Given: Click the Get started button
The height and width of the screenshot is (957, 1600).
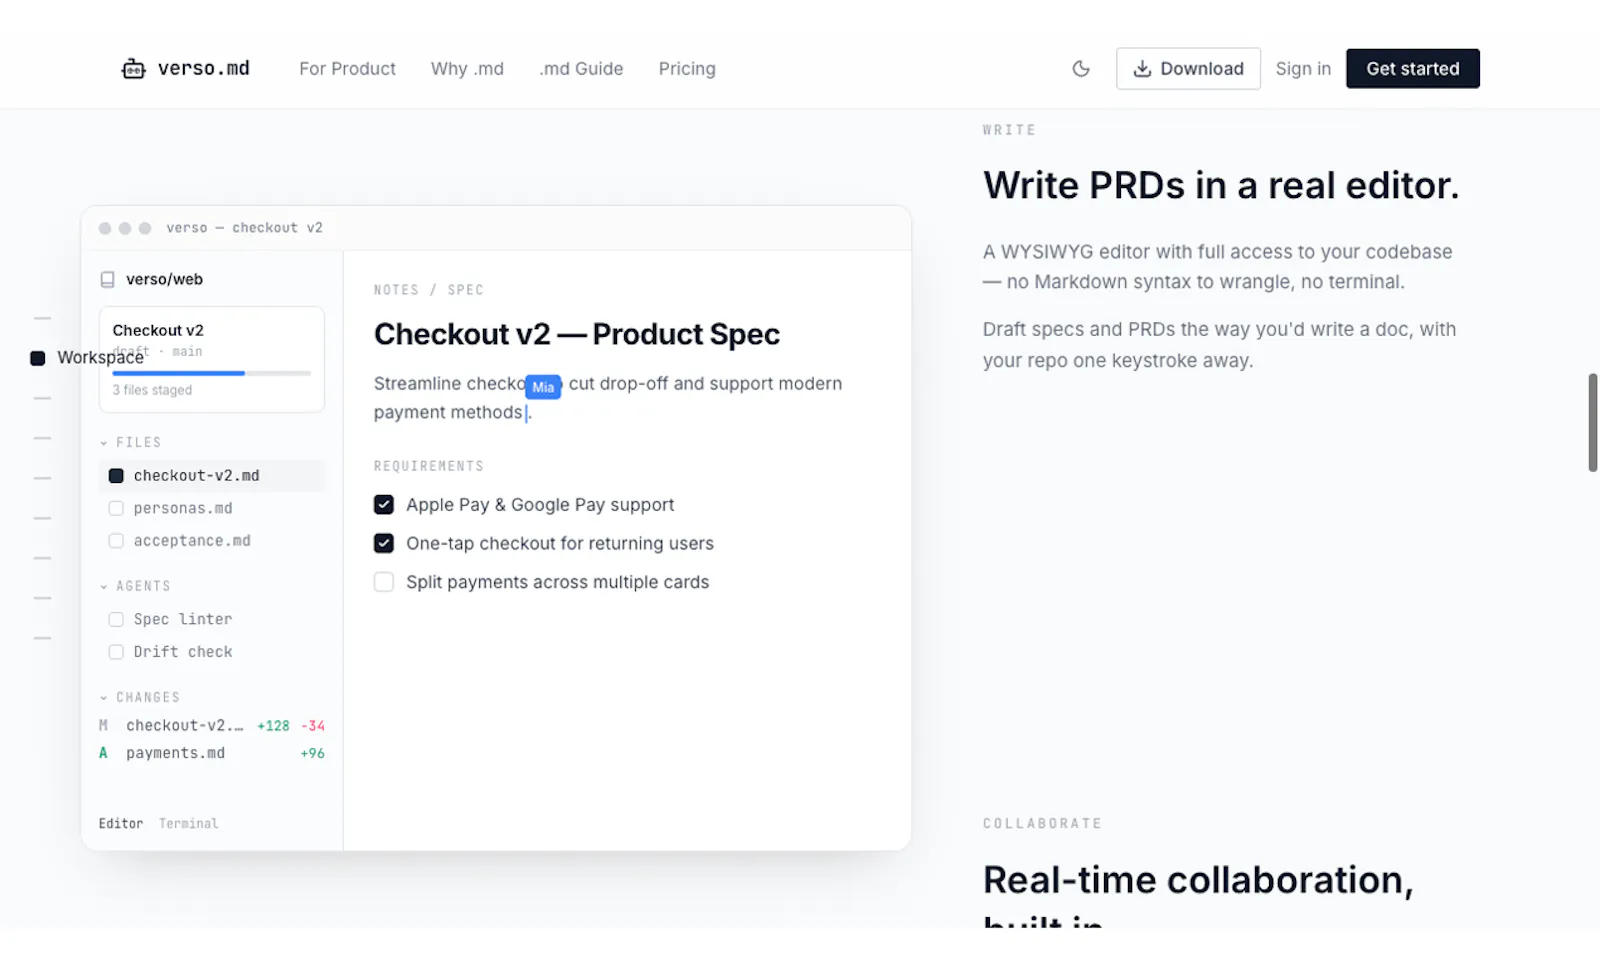Looking at the screenshot, I should 1412,69.
